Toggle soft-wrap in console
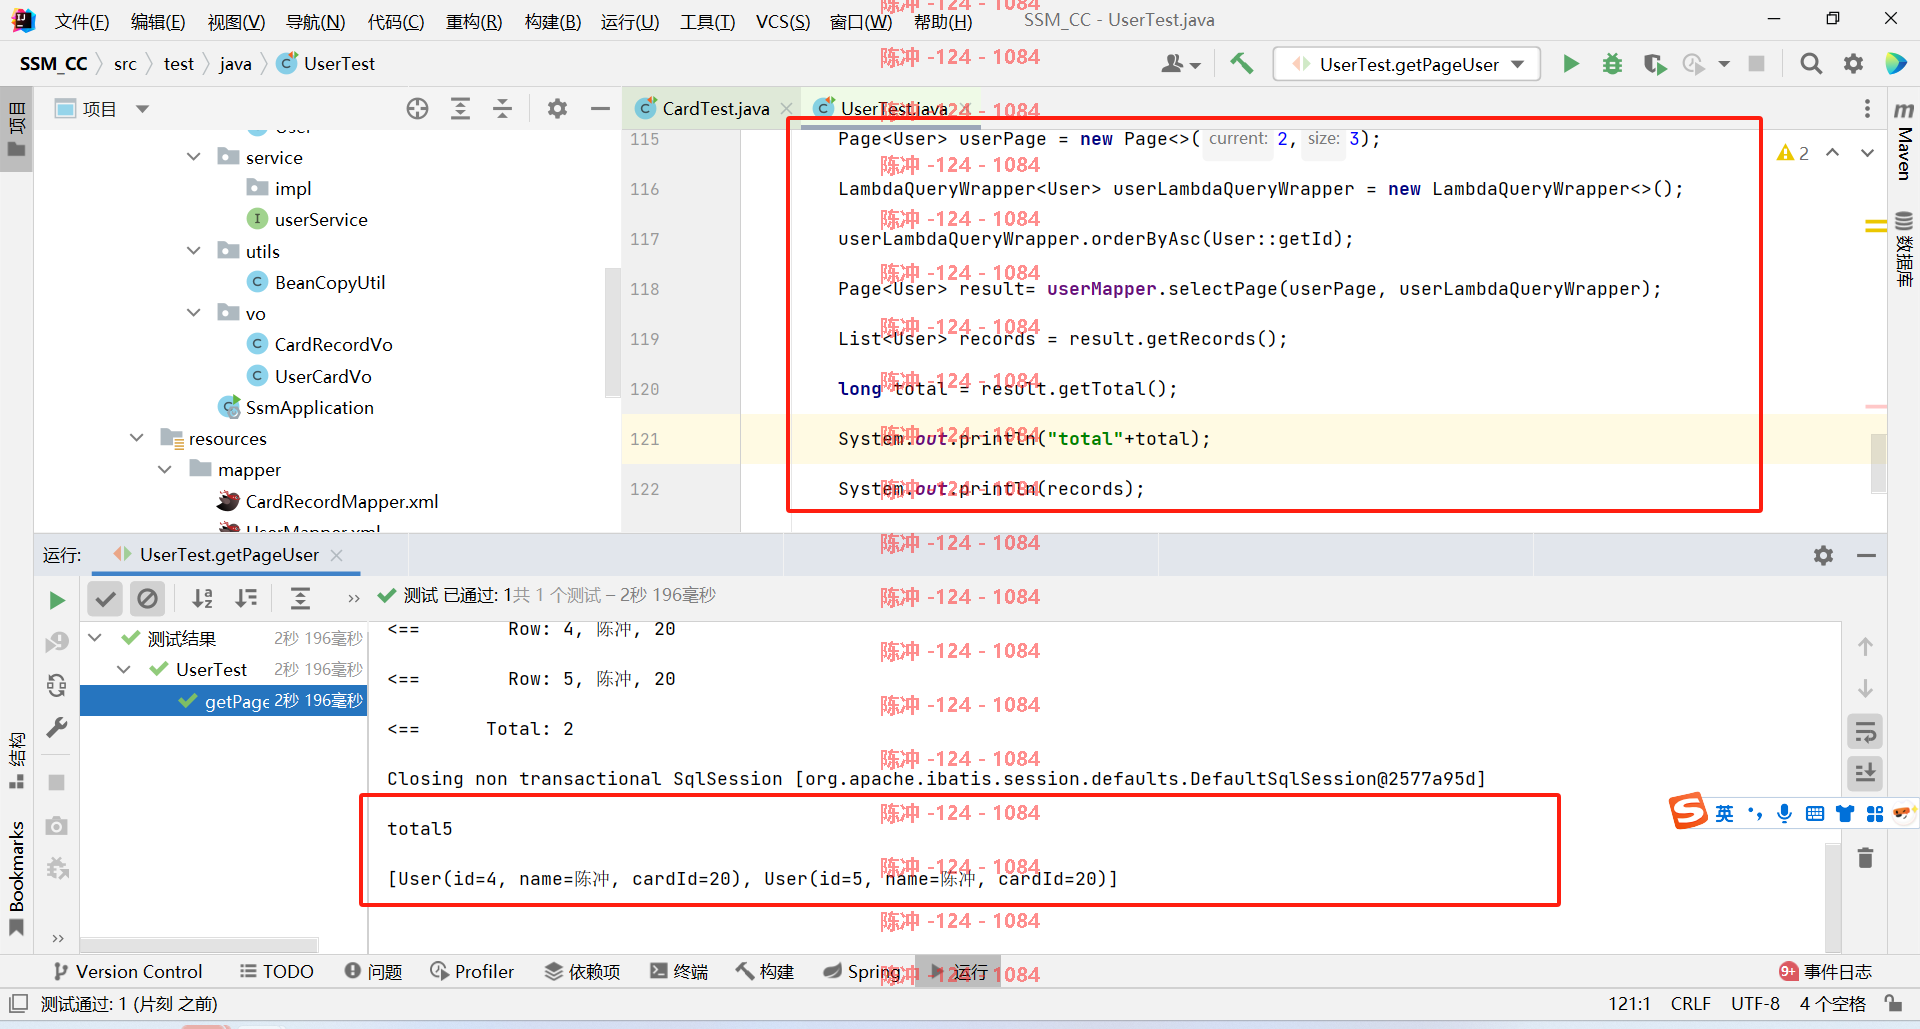Image resolution: width=1920 pixels, height=1029 pixels. [x=1865, y=732]
